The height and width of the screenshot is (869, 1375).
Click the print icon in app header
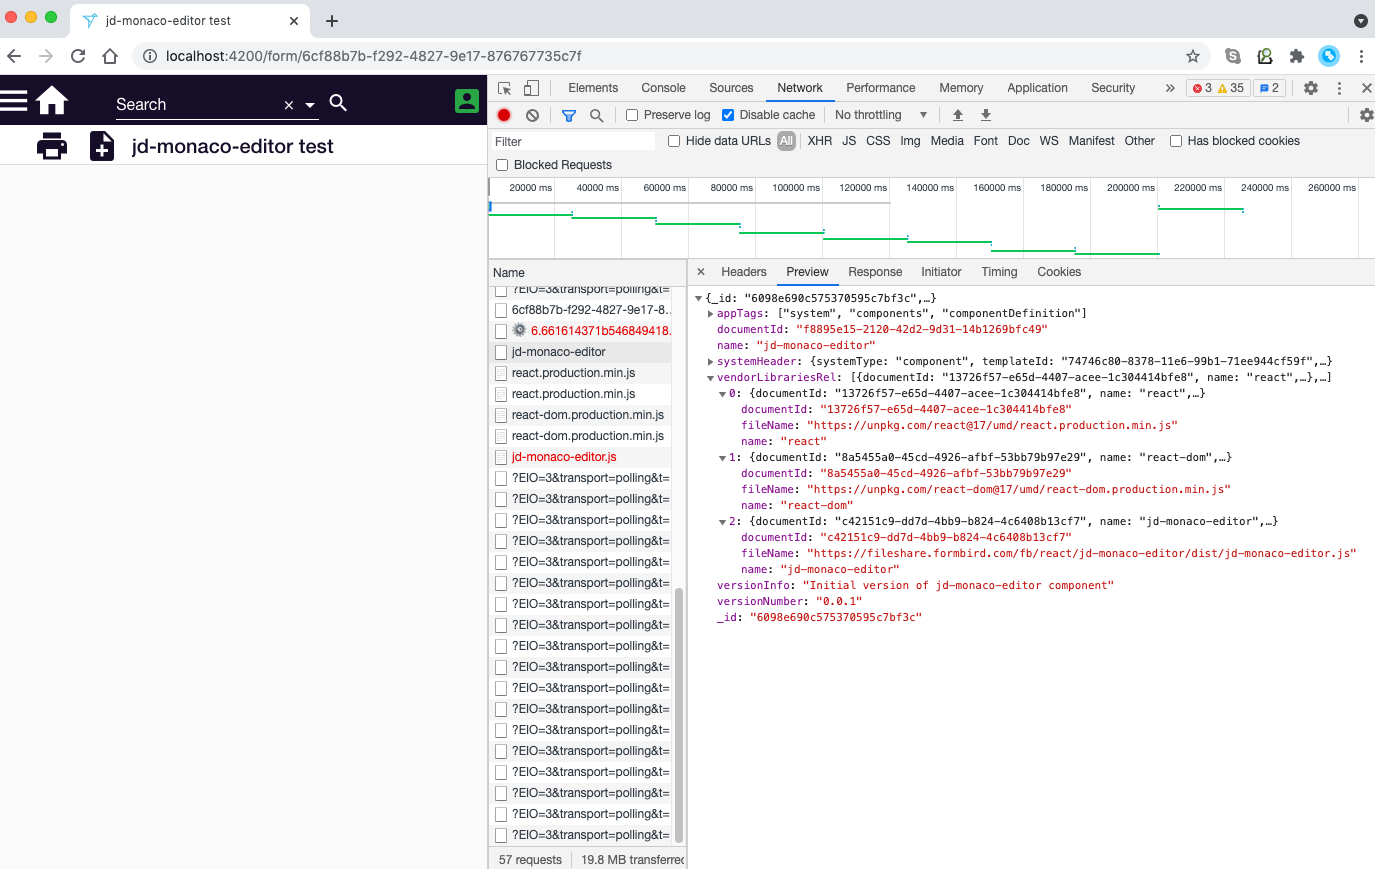(52, 146)
